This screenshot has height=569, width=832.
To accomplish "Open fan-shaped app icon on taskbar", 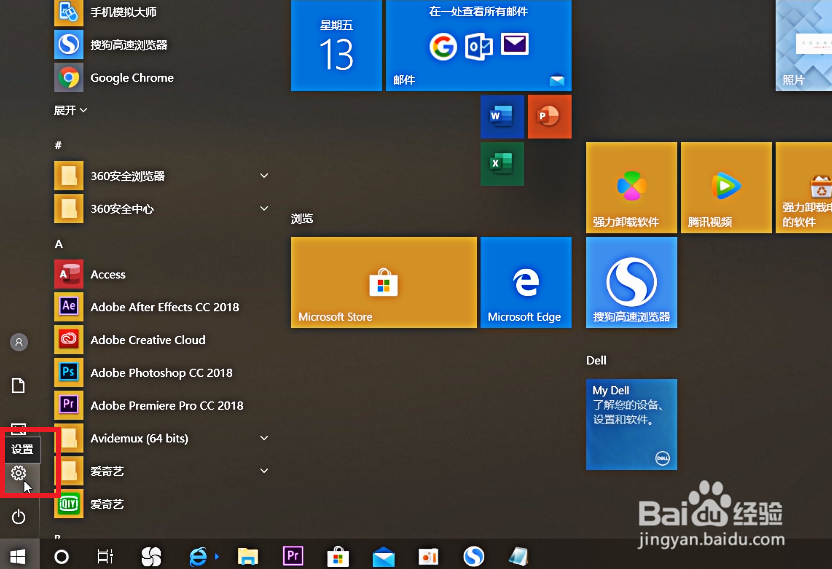I will click(151, 556).
